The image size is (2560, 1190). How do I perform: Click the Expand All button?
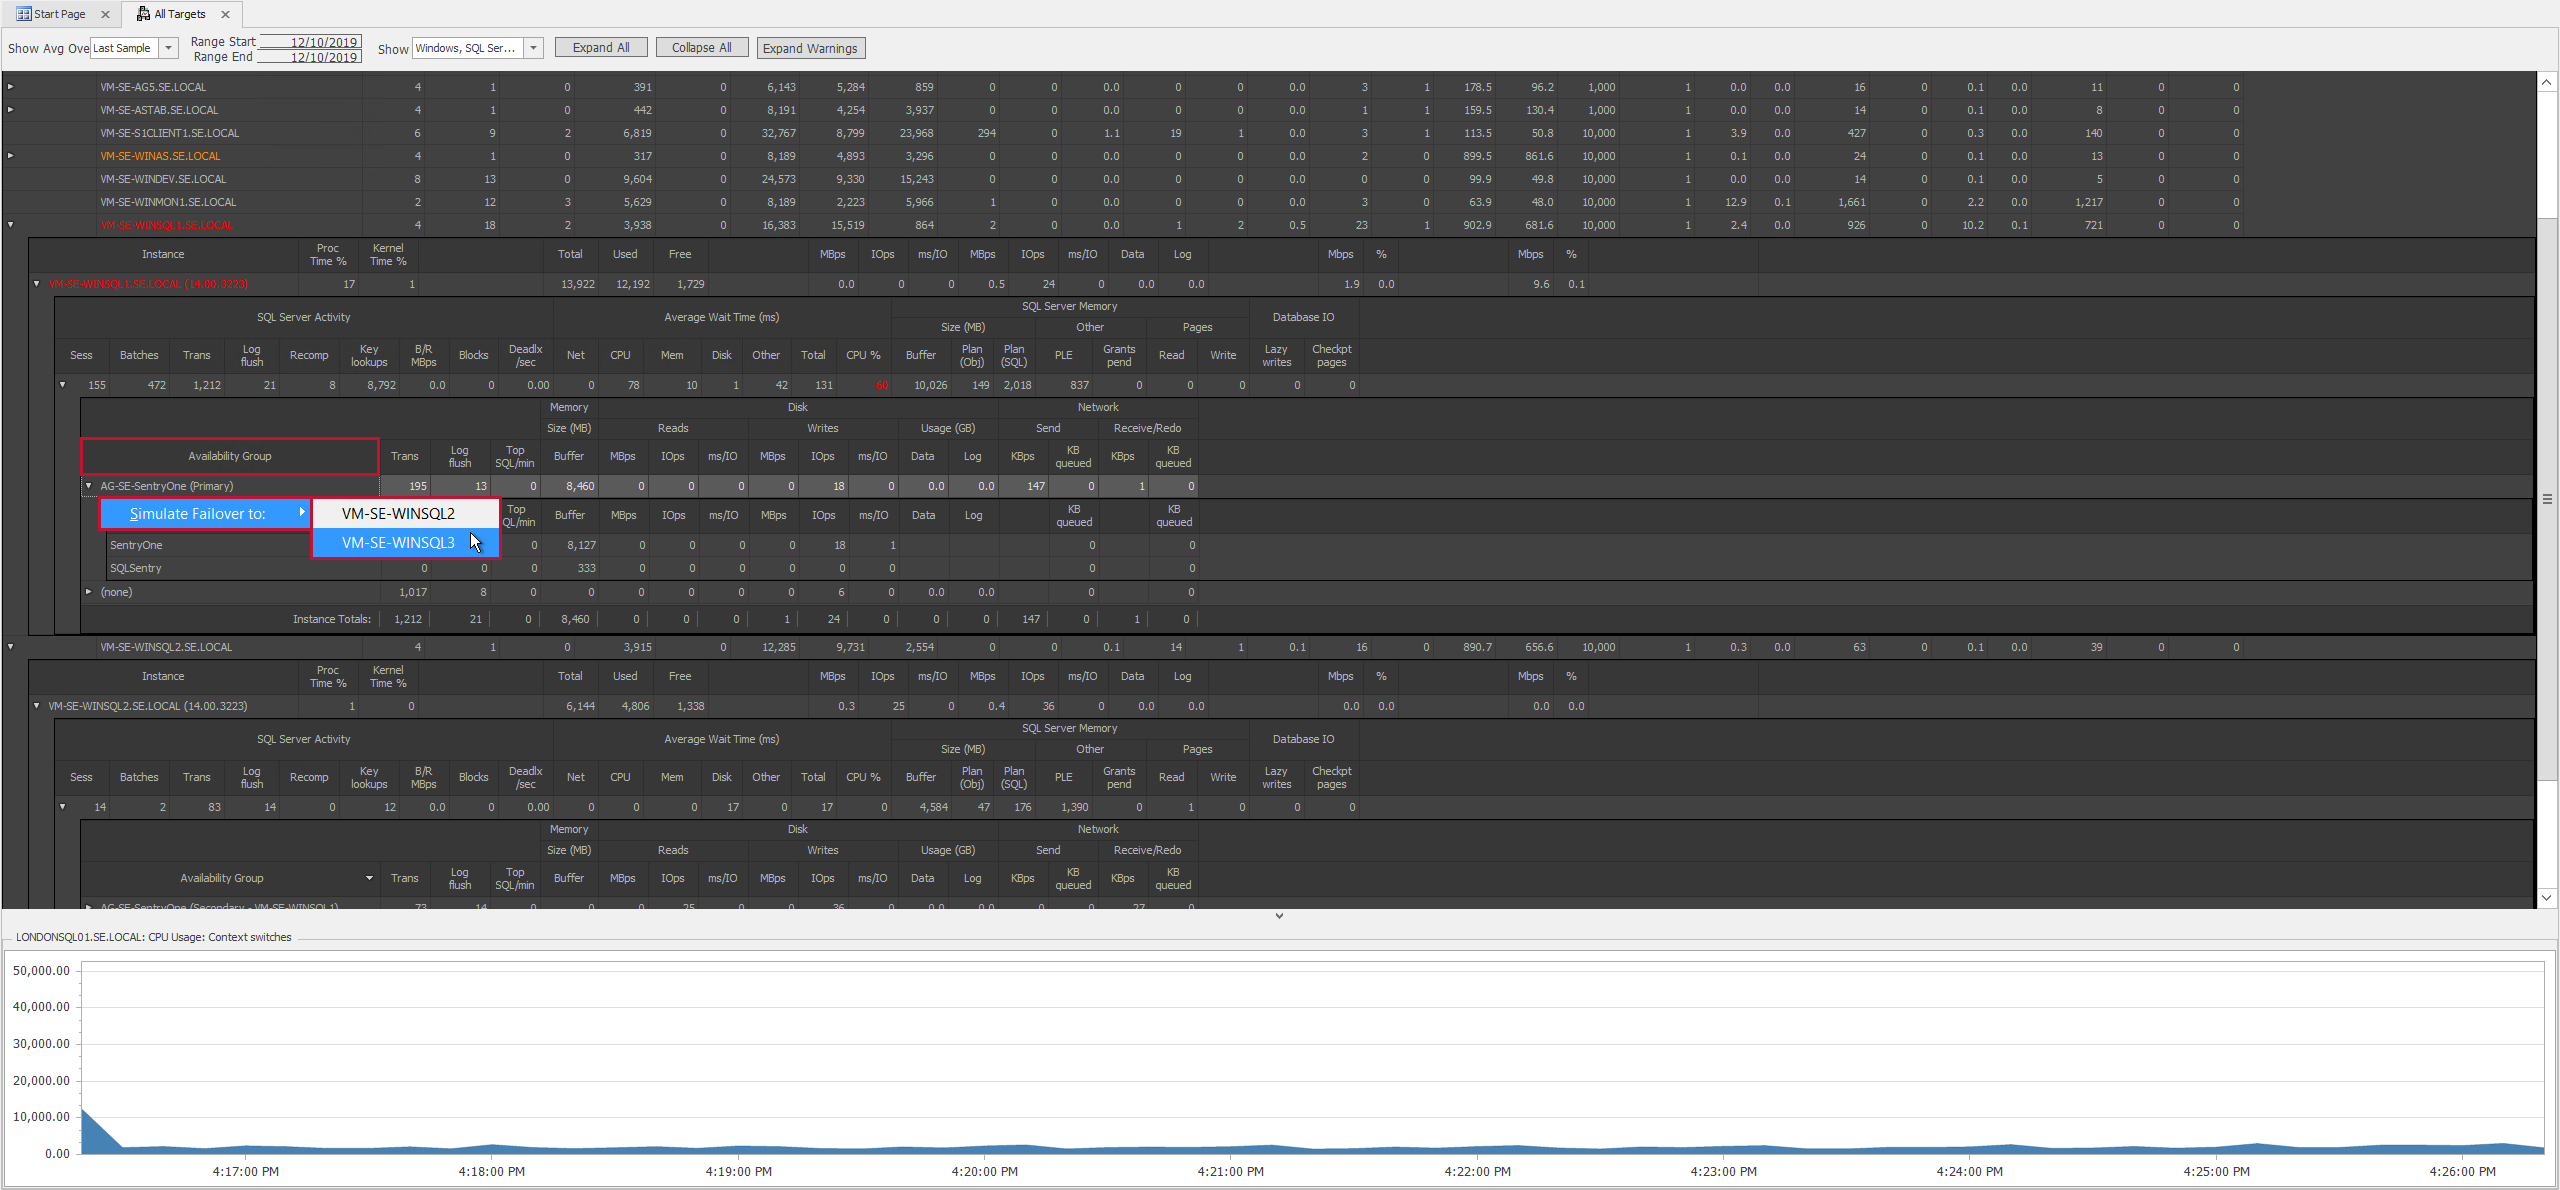(600, 47)
